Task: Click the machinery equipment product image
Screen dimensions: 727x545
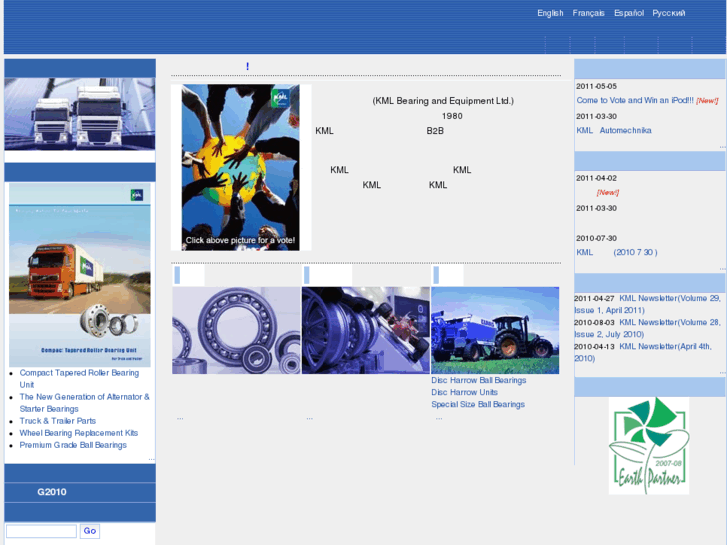Action: 366,330
